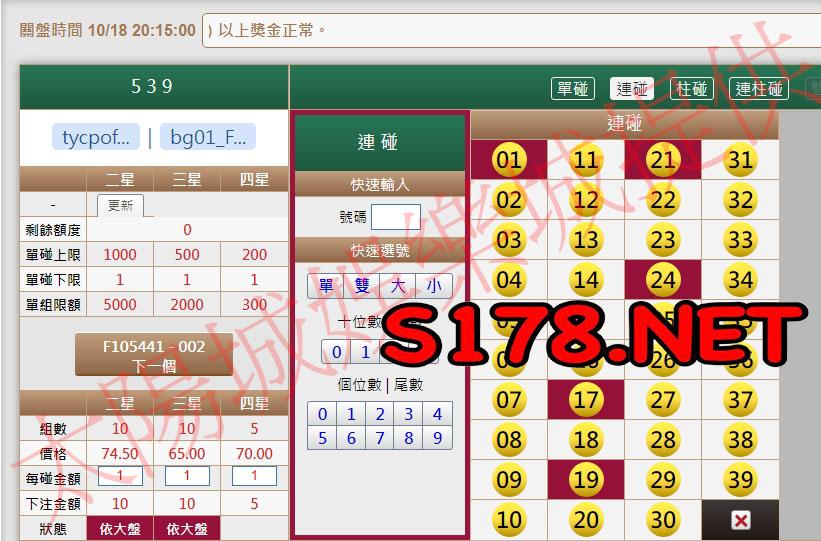Open the tycpof... account link
Screen dimensions: 821x541
click(96, 137)
